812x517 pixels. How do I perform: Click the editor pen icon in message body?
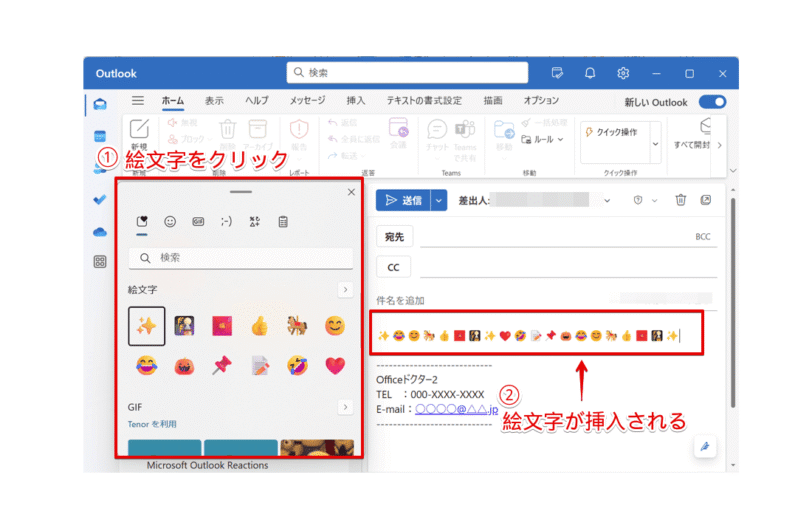(705, 447)
